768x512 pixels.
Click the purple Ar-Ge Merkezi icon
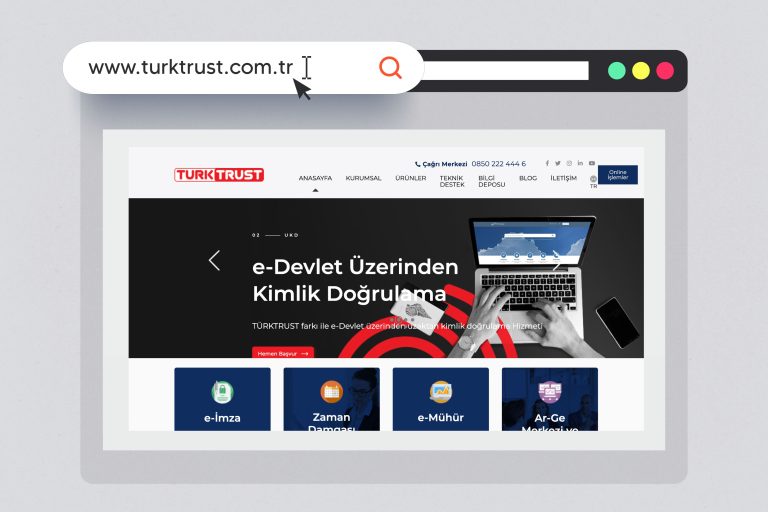[x=550, y=392]
